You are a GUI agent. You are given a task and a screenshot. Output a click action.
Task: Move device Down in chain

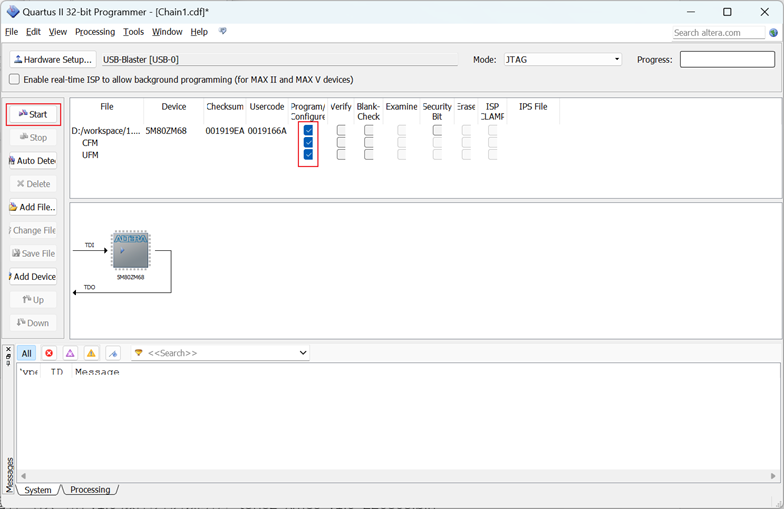click(x=34, y=323)
